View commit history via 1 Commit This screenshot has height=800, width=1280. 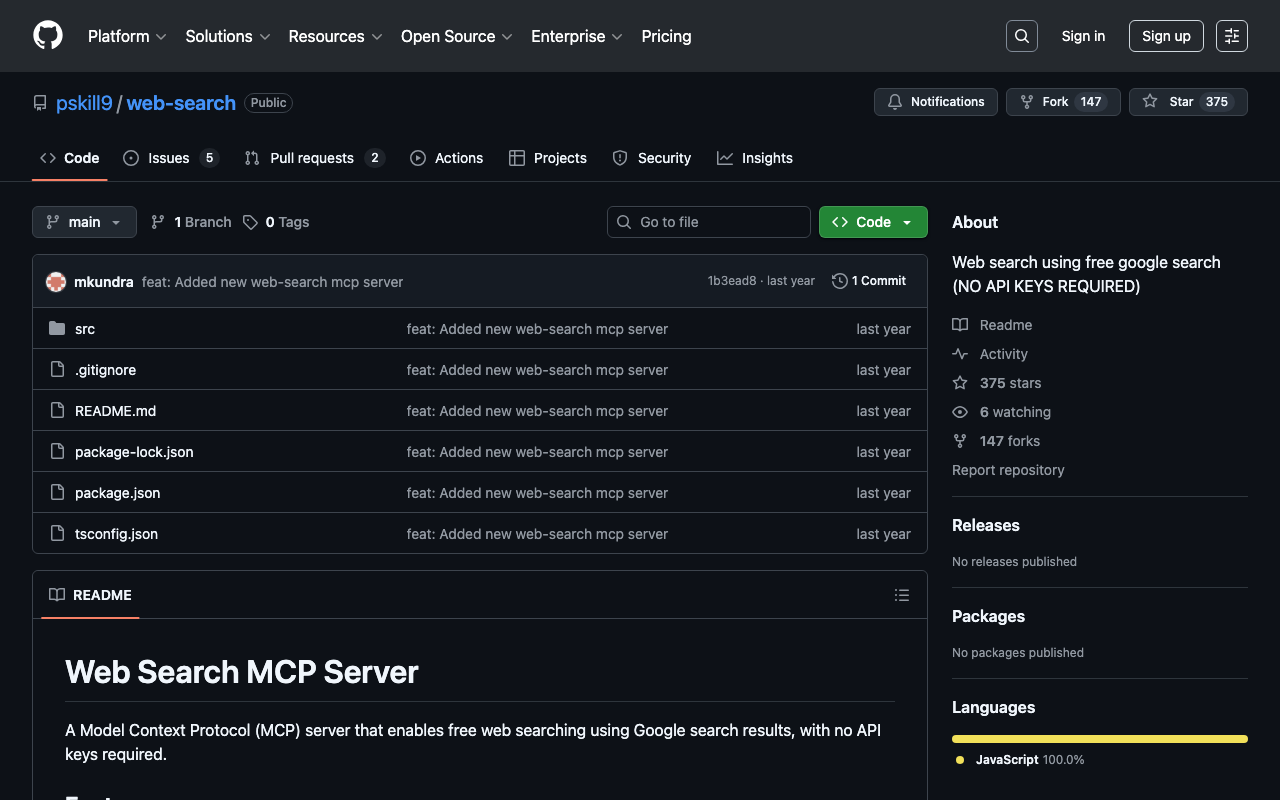(x=869, y=281)
